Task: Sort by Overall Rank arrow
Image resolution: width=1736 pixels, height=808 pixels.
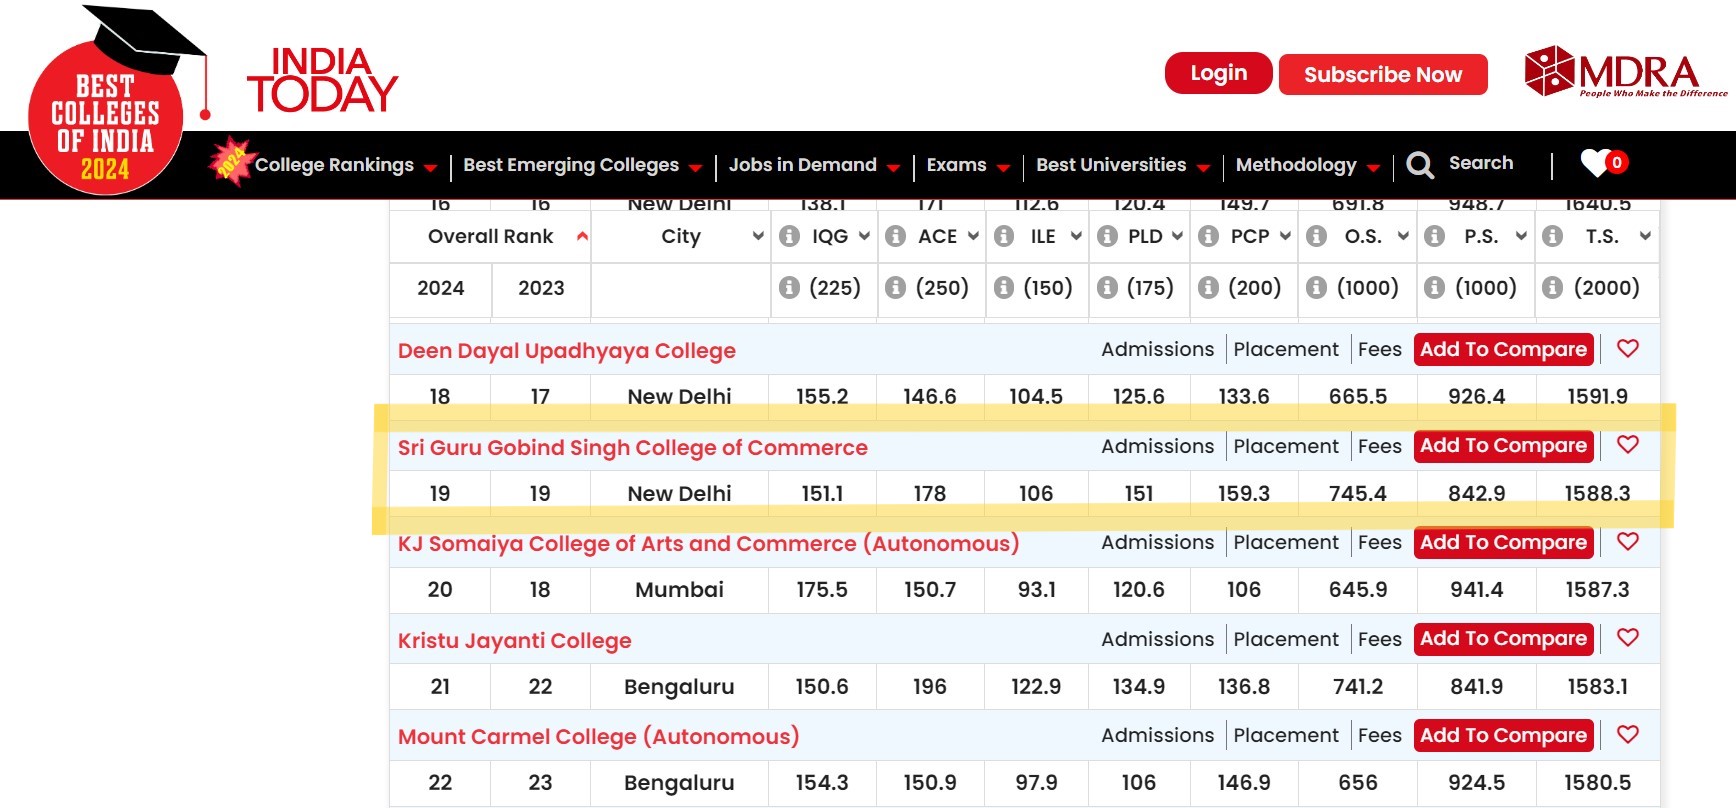Action: pos(582,237)
